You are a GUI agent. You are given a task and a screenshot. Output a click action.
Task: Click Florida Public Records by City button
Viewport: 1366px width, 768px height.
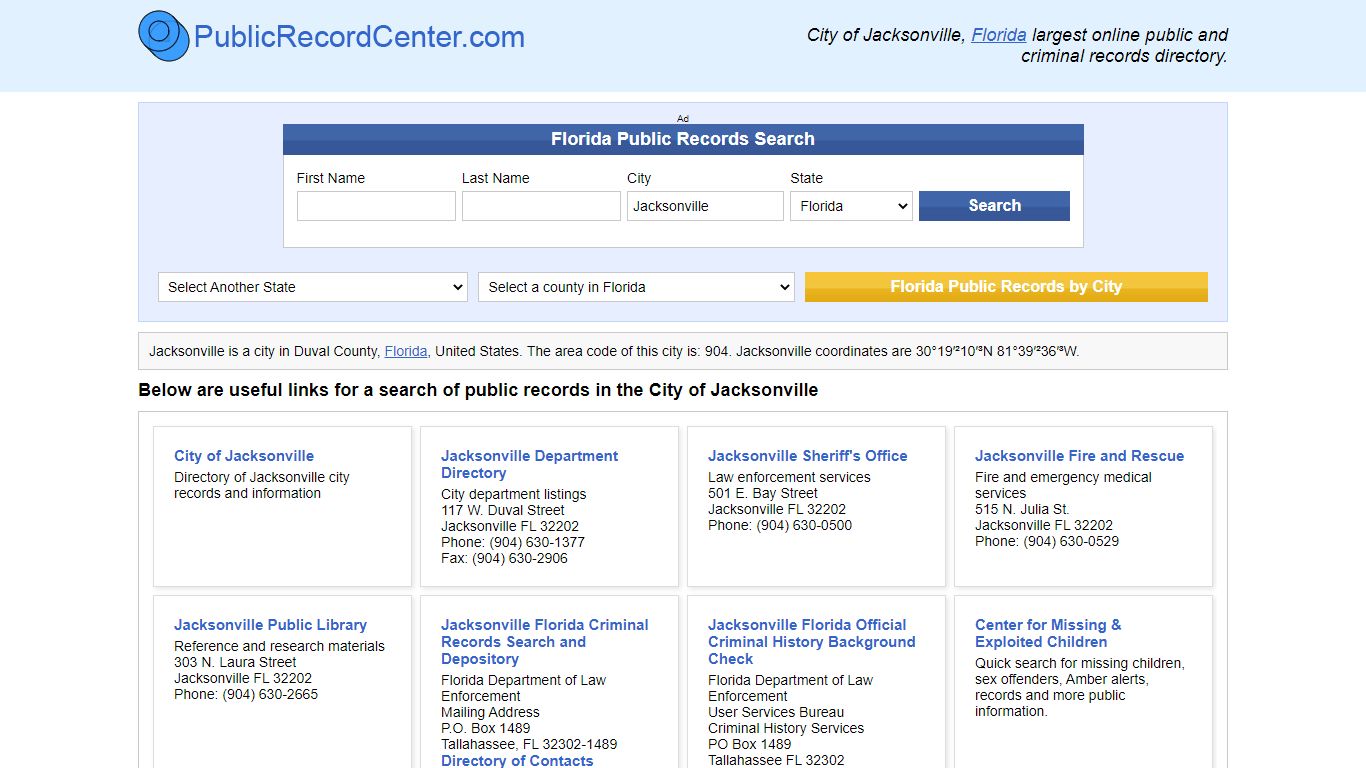(x=1006, y=287)
